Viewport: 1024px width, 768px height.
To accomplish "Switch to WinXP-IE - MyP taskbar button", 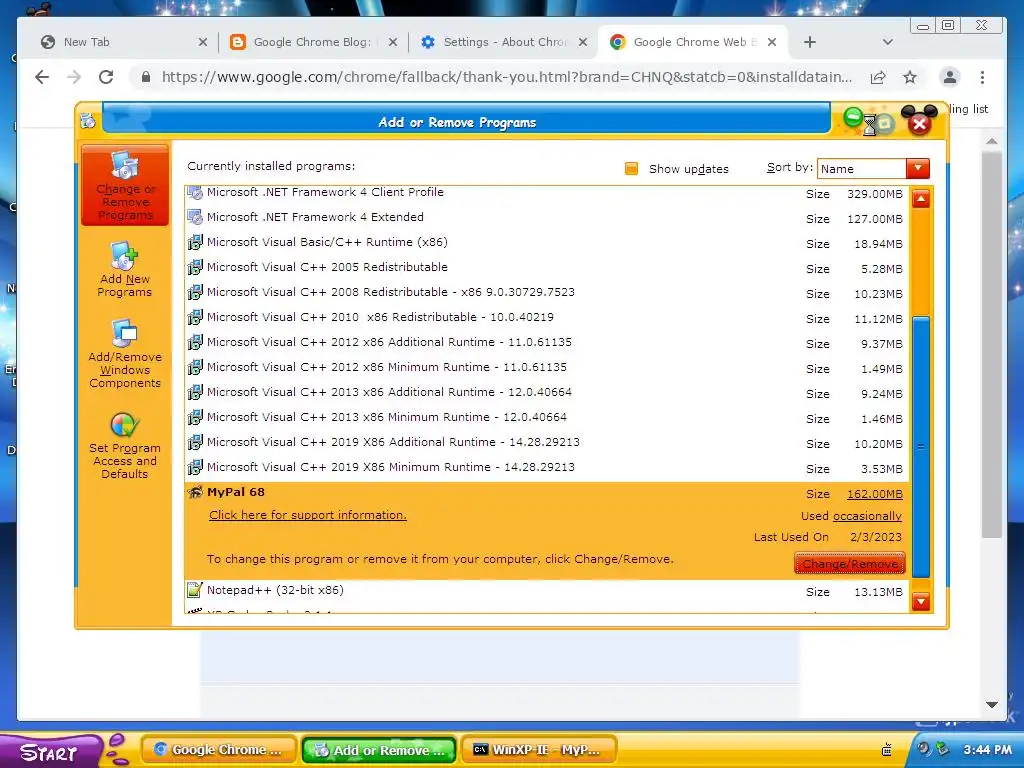I will click(539, 750).
